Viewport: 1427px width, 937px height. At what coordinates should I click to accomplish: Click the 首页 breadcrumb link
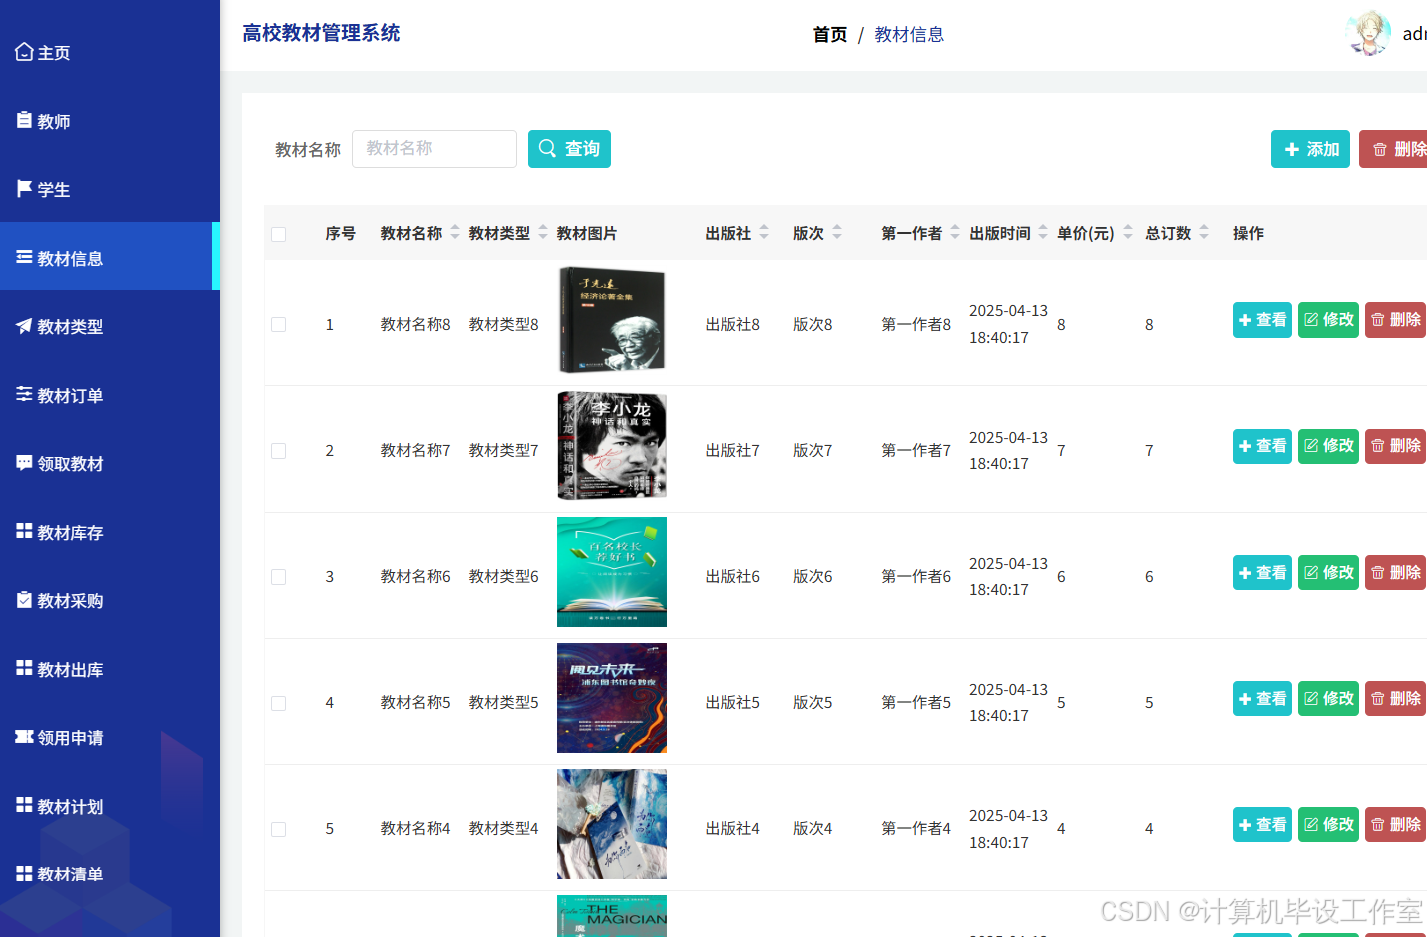click(830, 35)
